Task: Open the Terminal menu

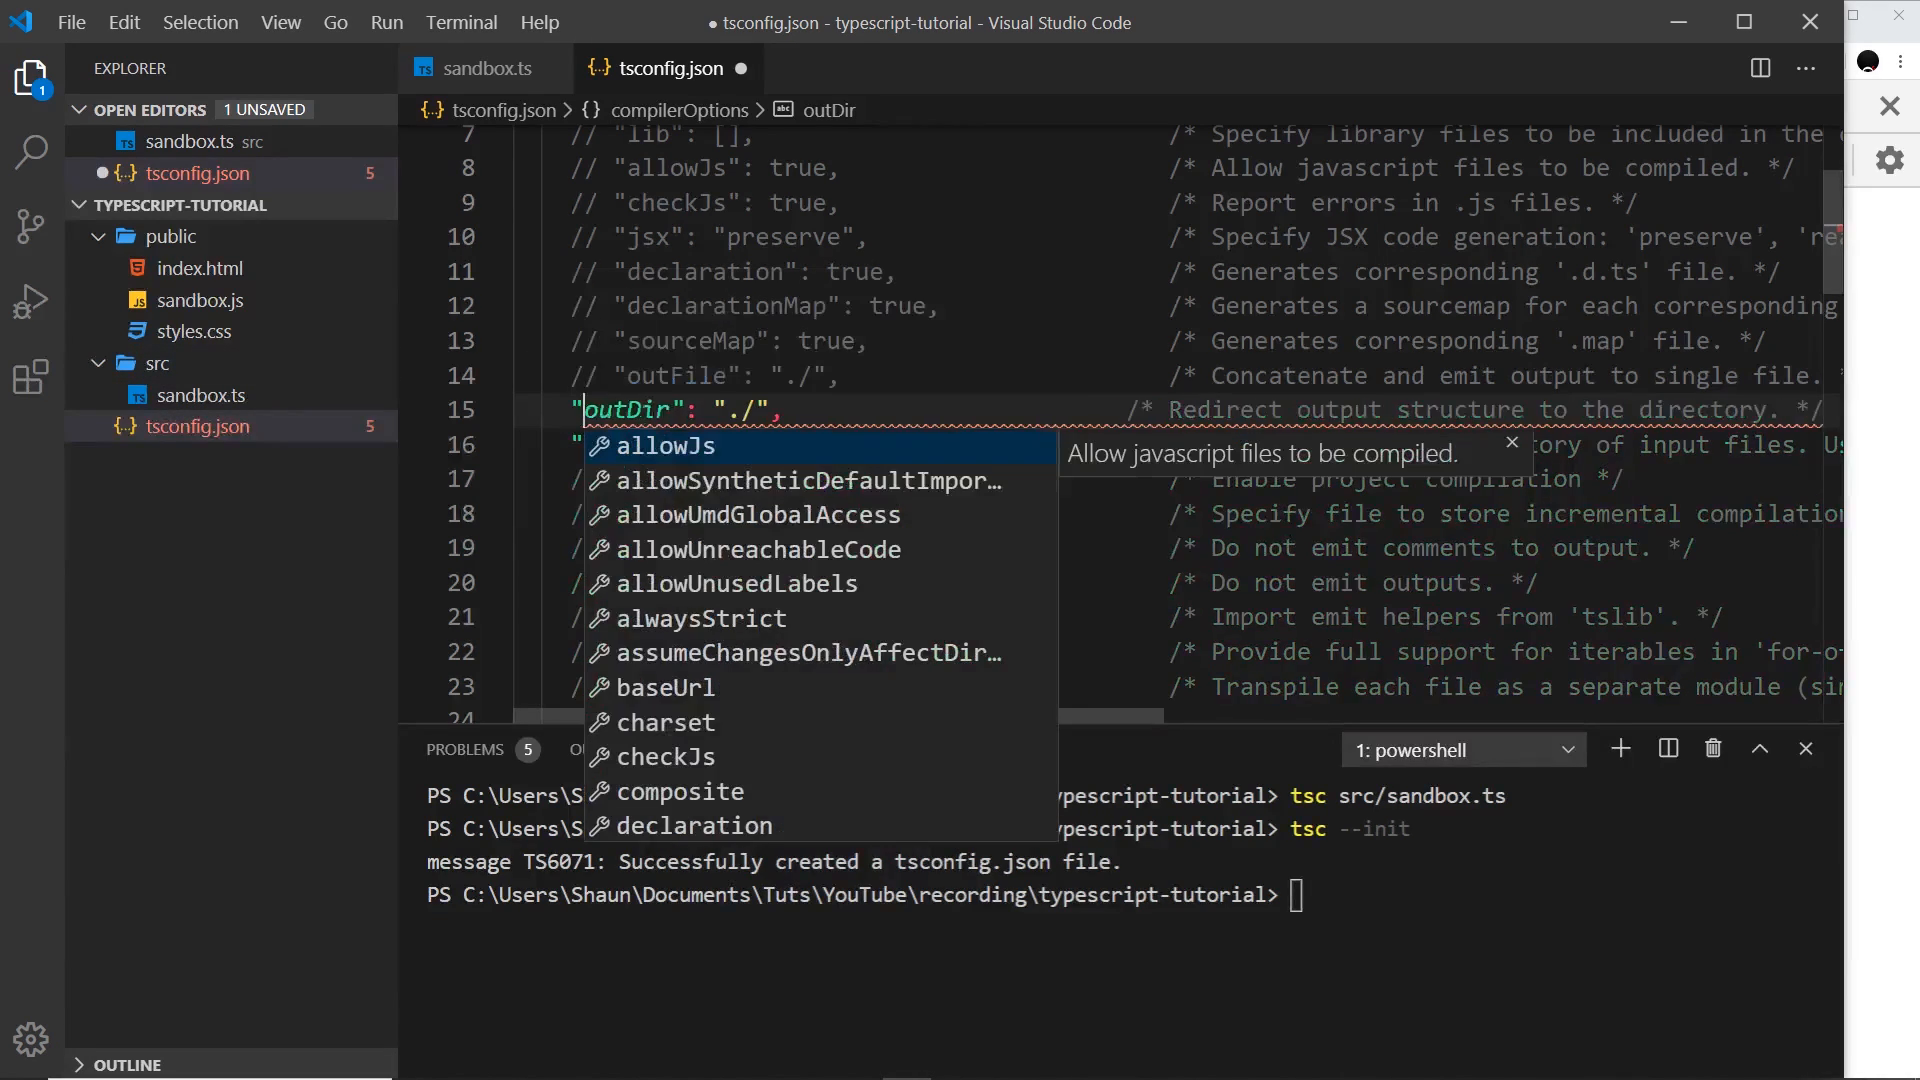Action: 461,22
